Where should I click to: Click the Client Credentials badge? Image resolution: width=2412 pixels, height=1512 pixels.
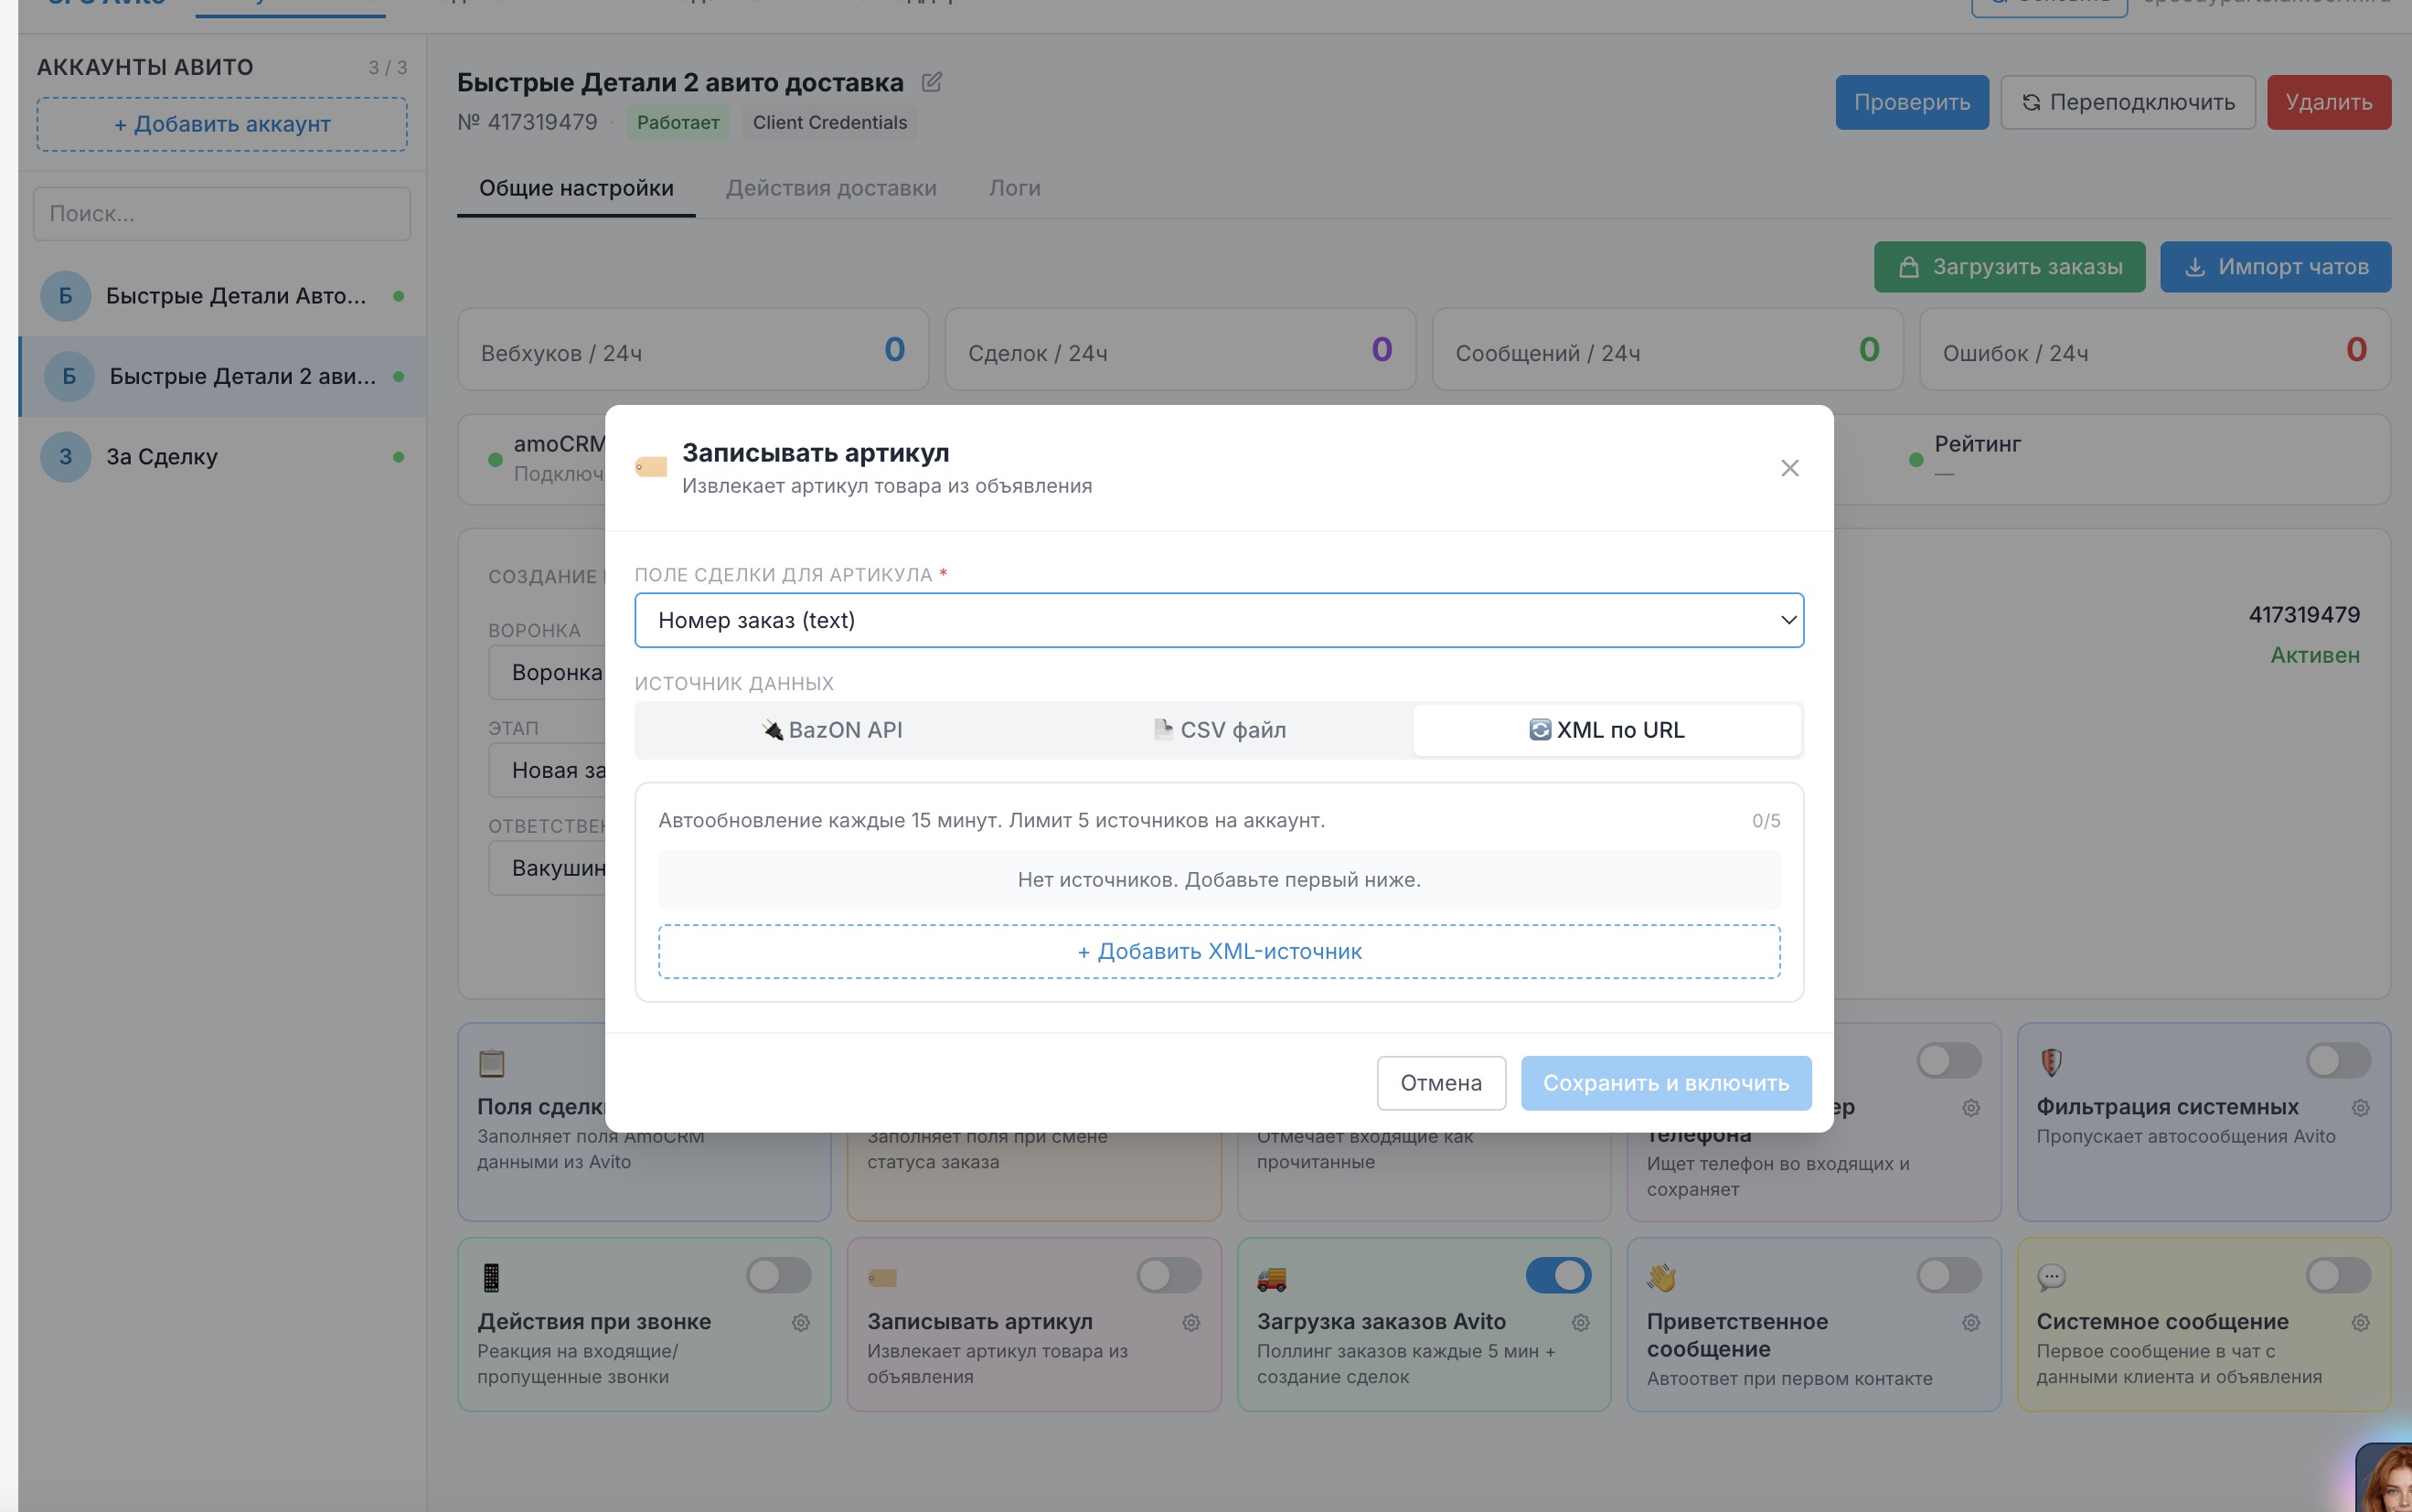point(829,122)
